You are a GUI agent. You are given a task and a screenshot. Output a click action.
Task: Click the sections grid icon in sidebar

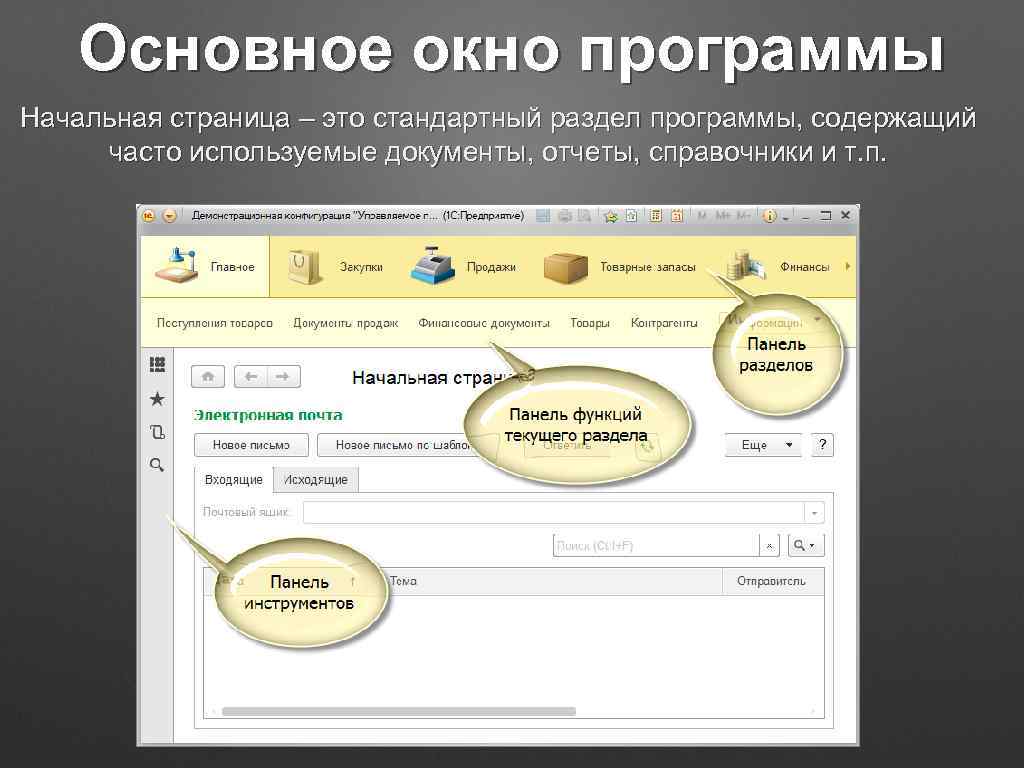[x=156, y=363]
